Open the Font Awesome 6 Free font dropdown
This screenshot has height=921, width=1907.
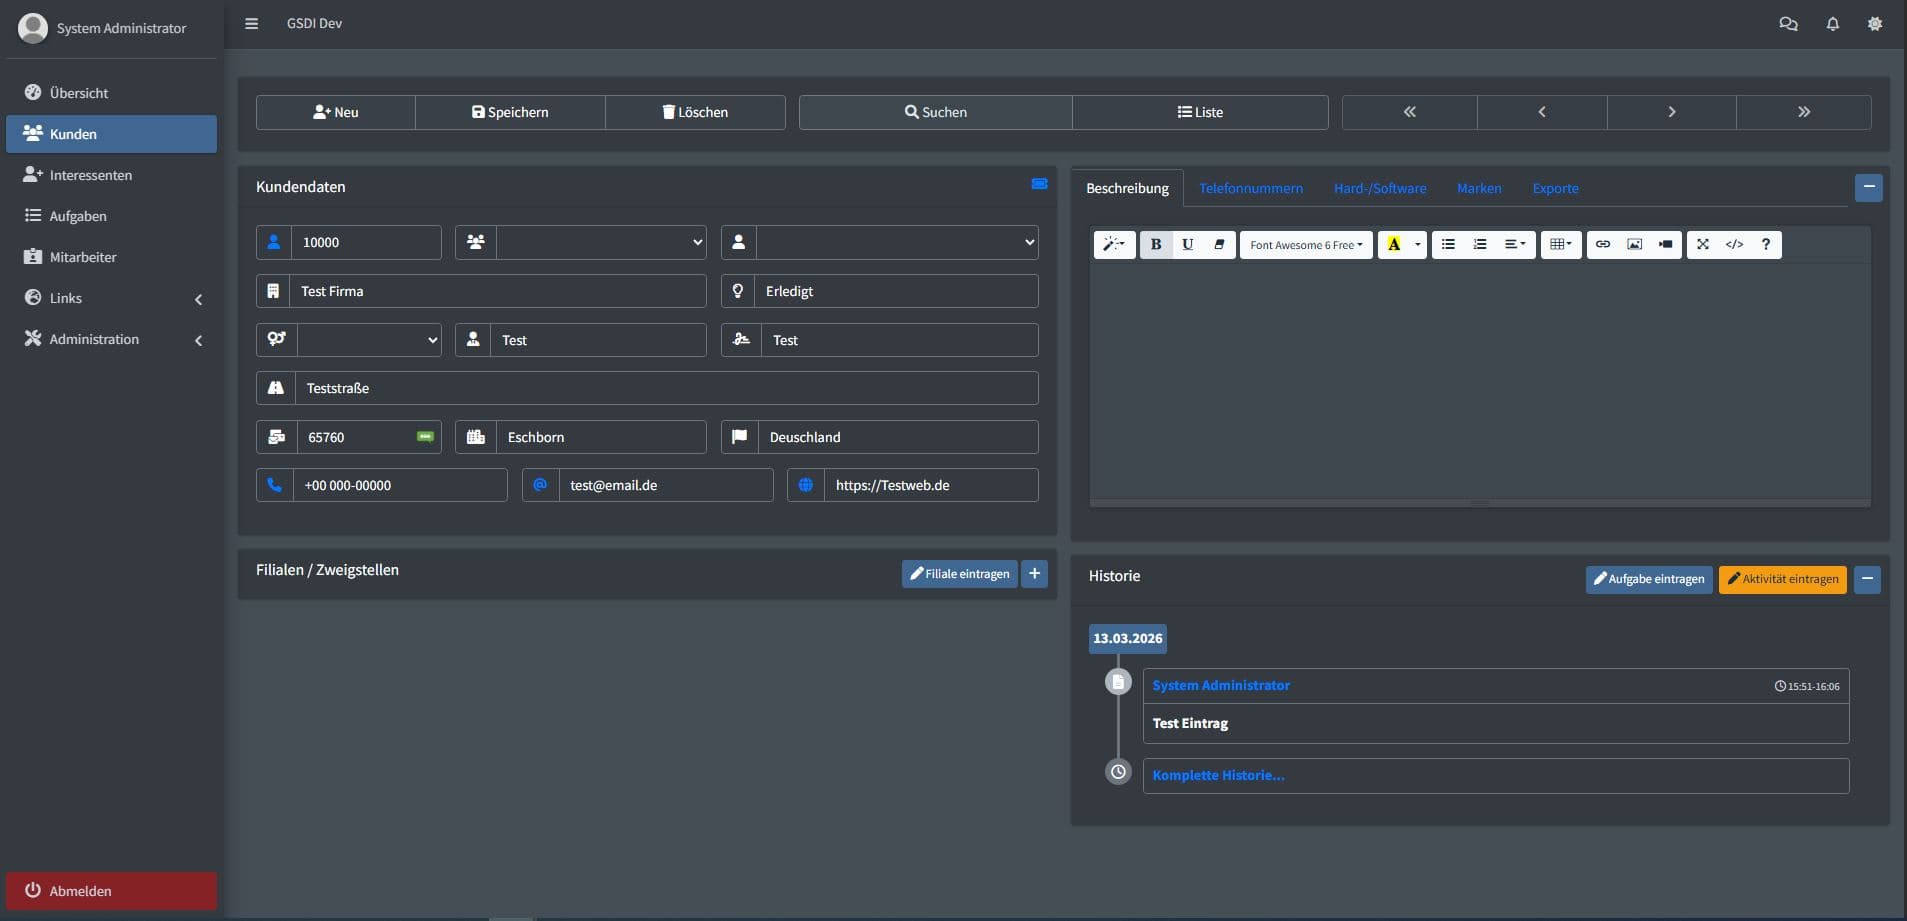[1306, 245]
